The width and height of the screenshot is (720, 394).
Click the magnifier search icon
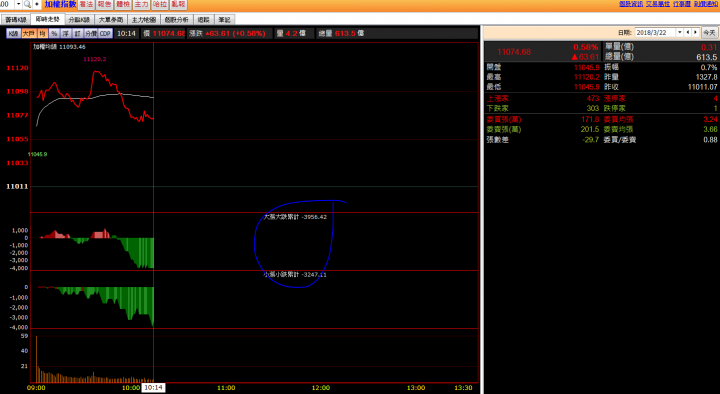click(x=27, y=5)
